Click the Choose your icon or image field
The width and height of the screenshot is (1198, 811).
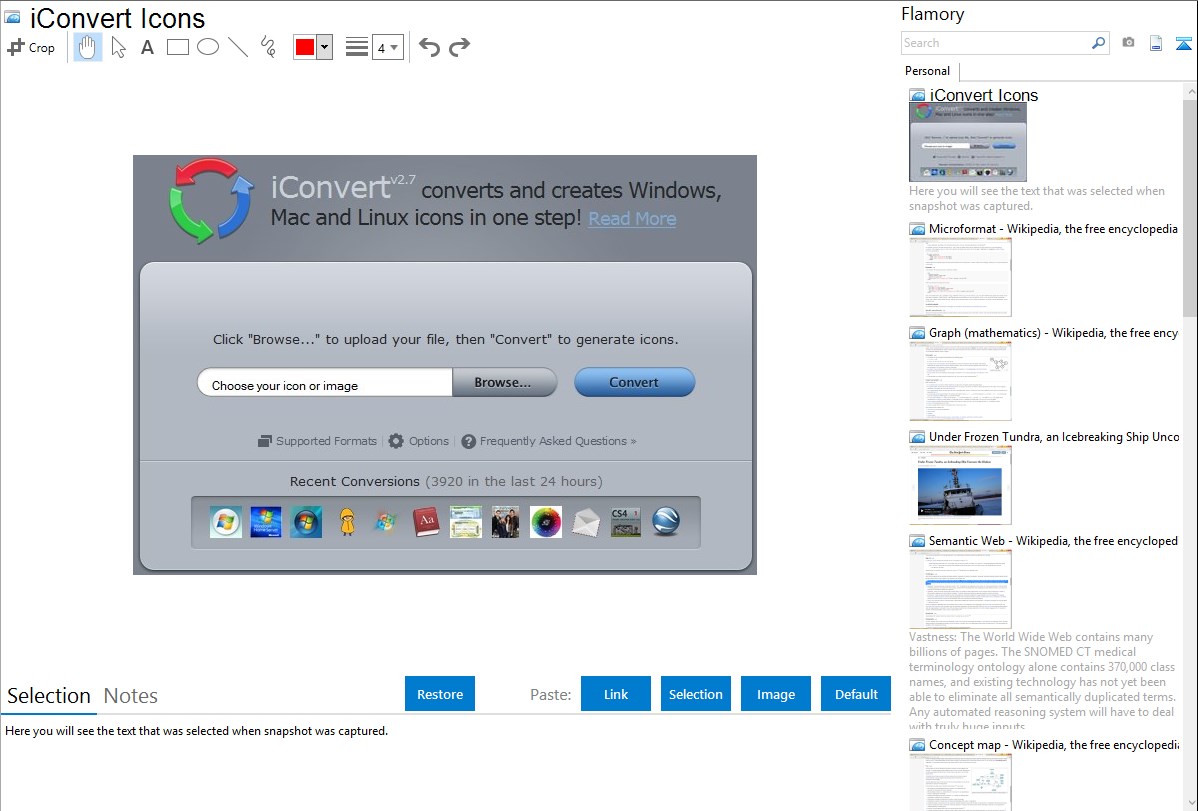(x=325, y=383)
